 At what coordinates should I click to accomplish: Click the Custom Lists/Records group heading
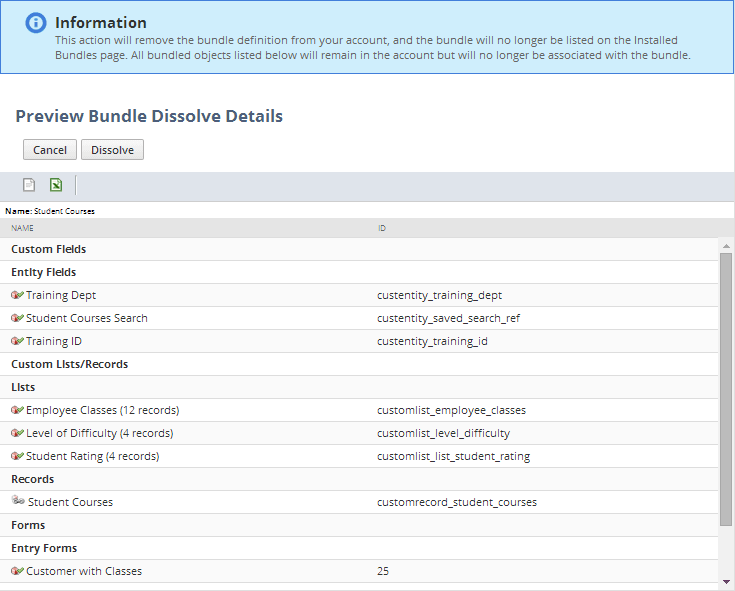pos(69,364)
